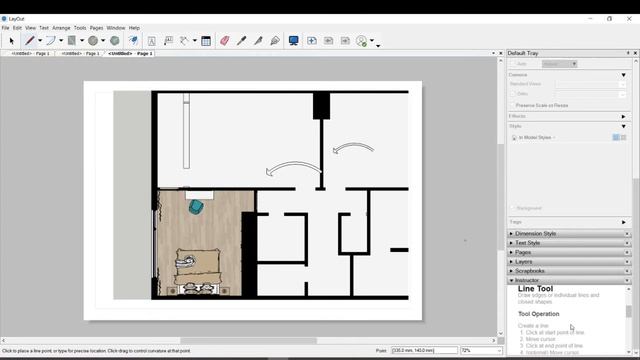This screenshot has width=640, height=360.
Task: Choose the Label tool
Action: [168, 40]
